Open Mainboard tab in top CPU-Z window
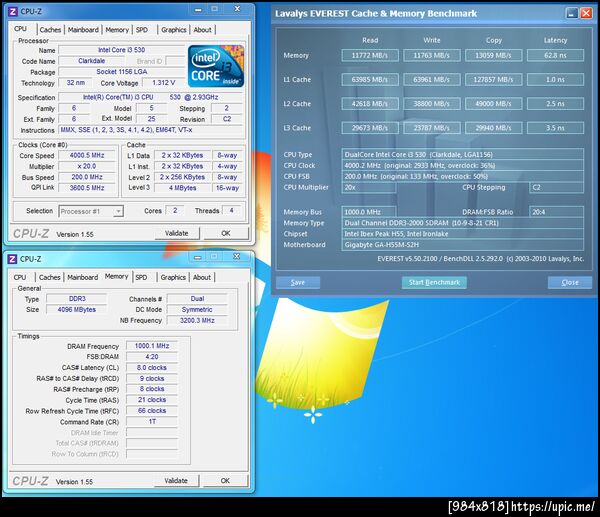Screen dimensions: 600x517 [83, 30]
